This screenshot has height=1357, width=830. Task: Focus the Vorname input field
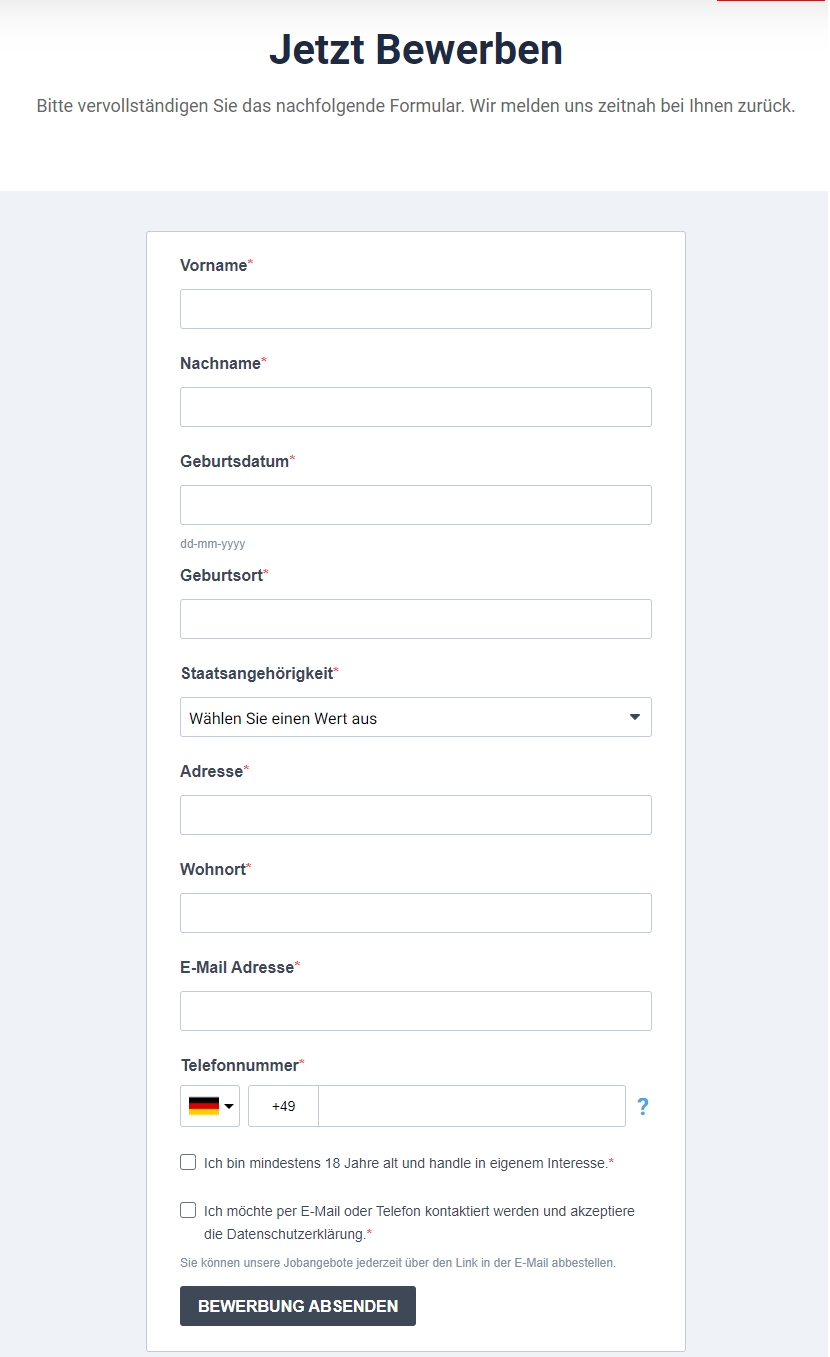point(416,309)
